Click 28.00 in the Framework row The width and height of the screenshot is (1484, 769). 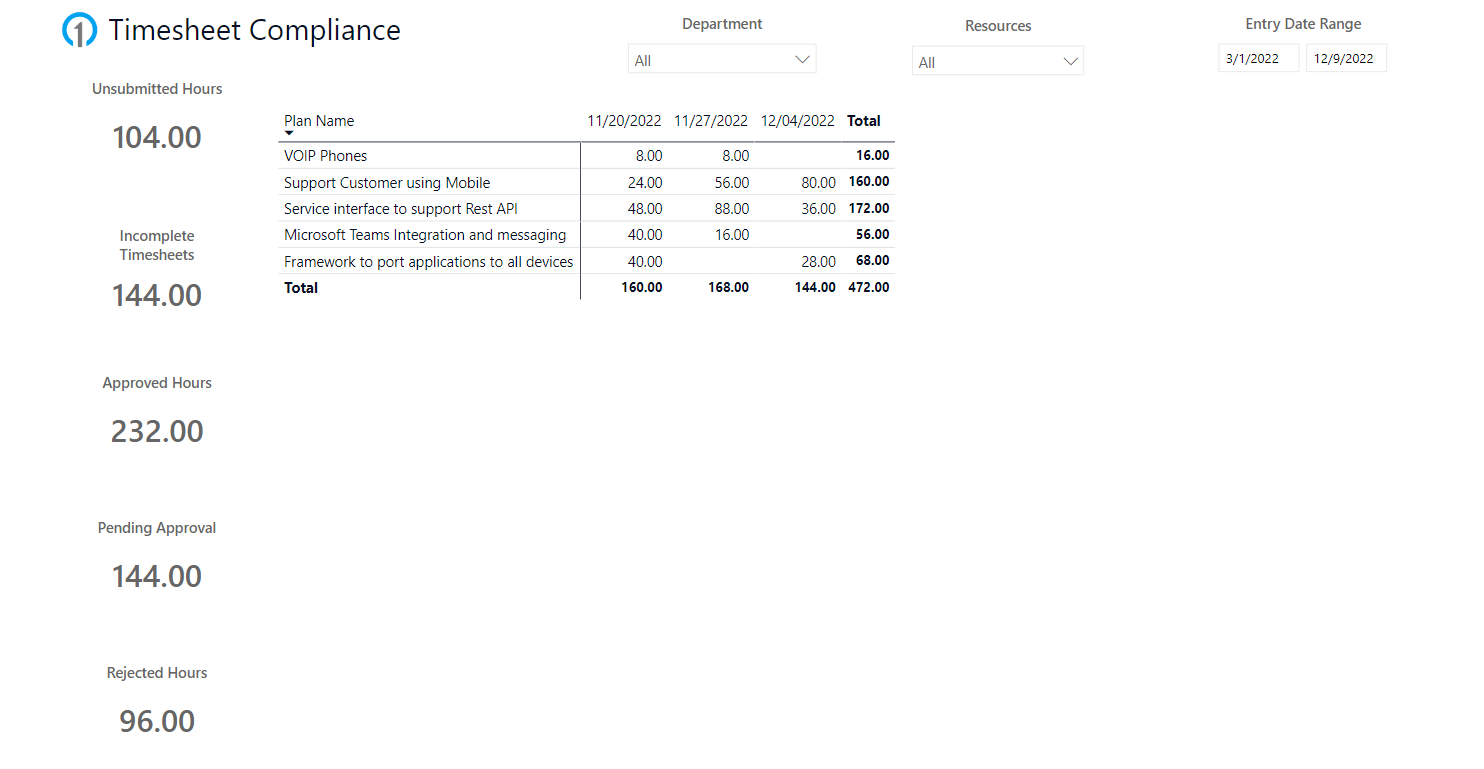819,262
